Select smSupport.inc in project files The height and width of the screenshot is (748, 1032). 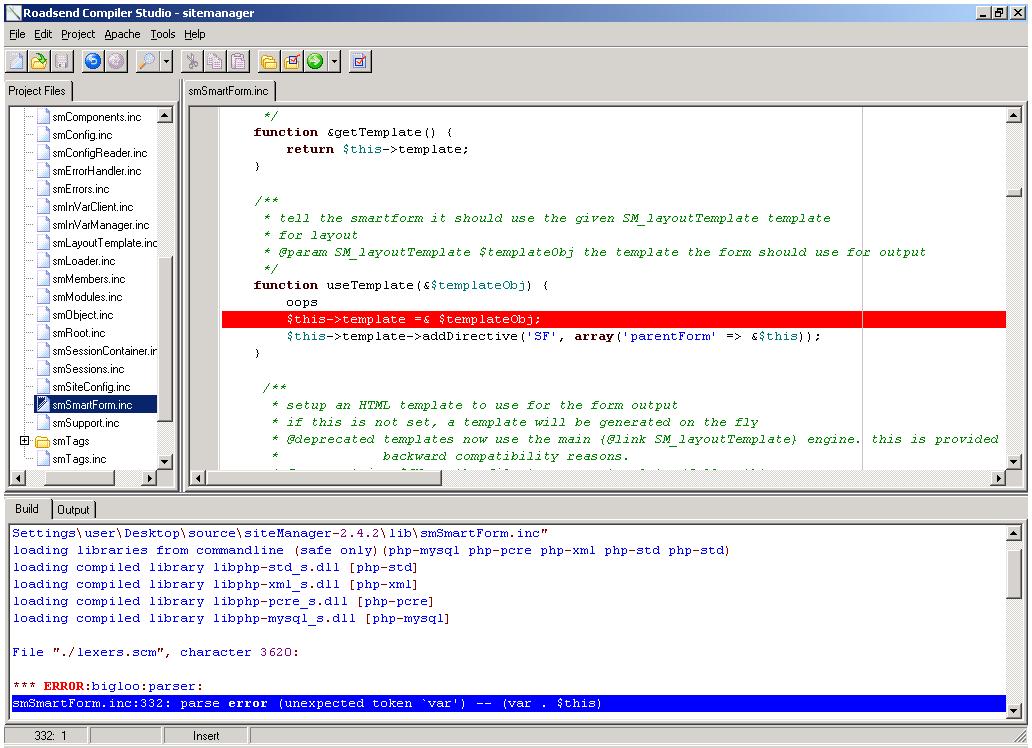click(86, 423)
